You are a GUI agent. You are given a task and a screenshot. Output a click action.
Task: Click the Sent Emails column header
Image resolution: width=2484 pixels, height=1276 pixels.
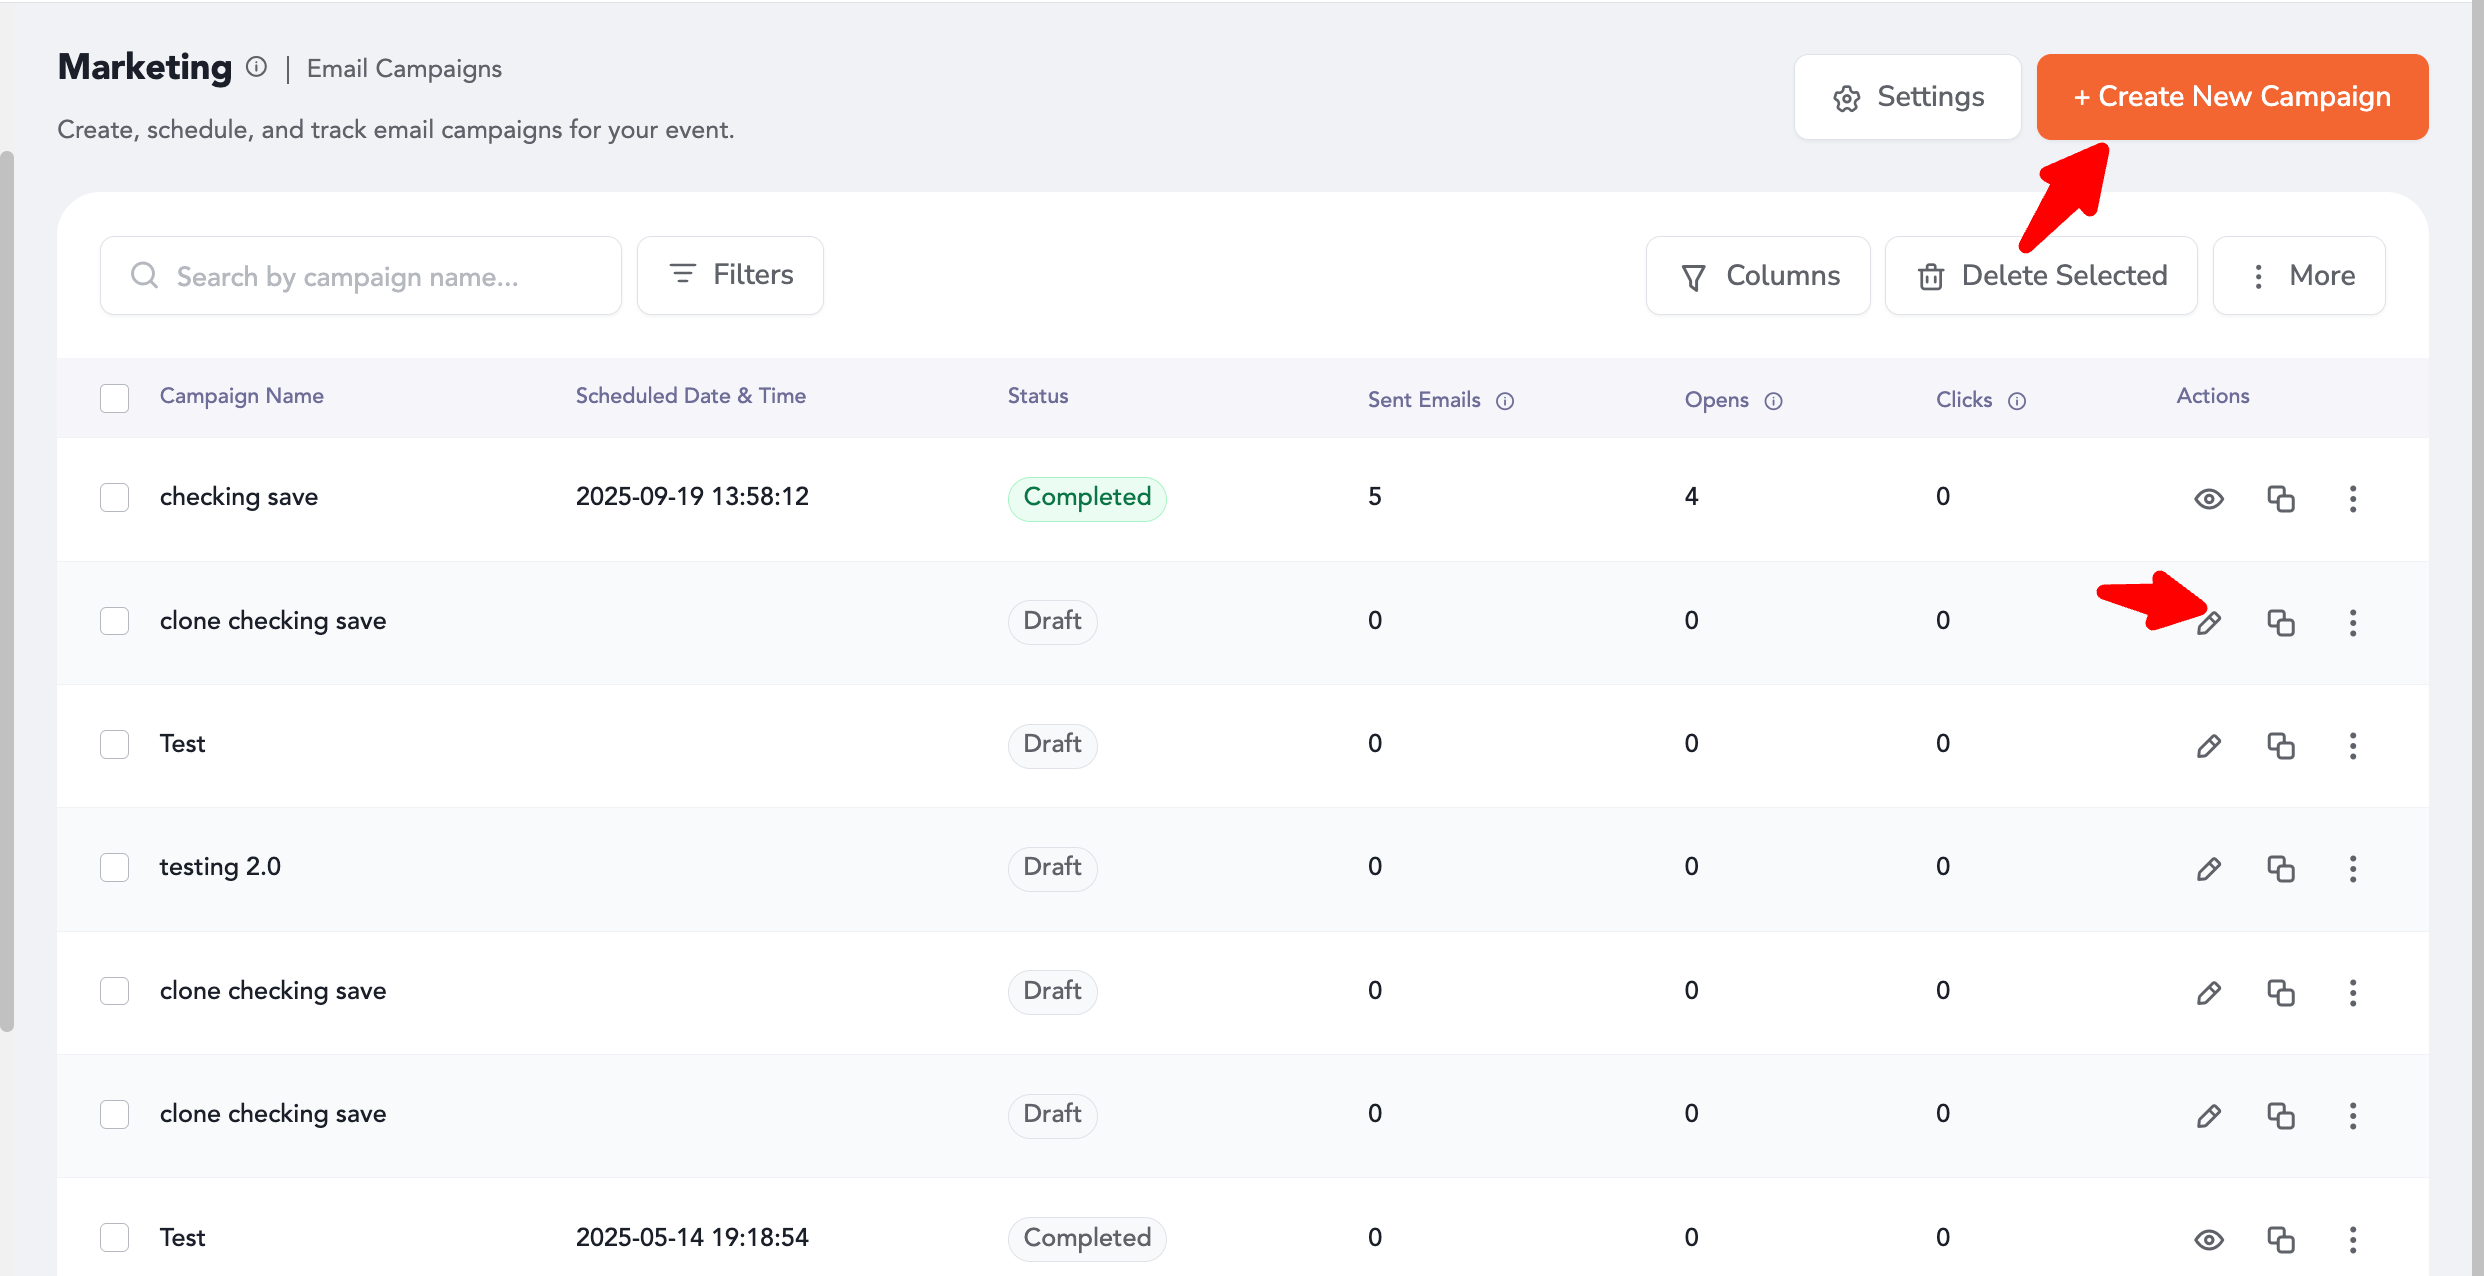[x=1424, y=400]
